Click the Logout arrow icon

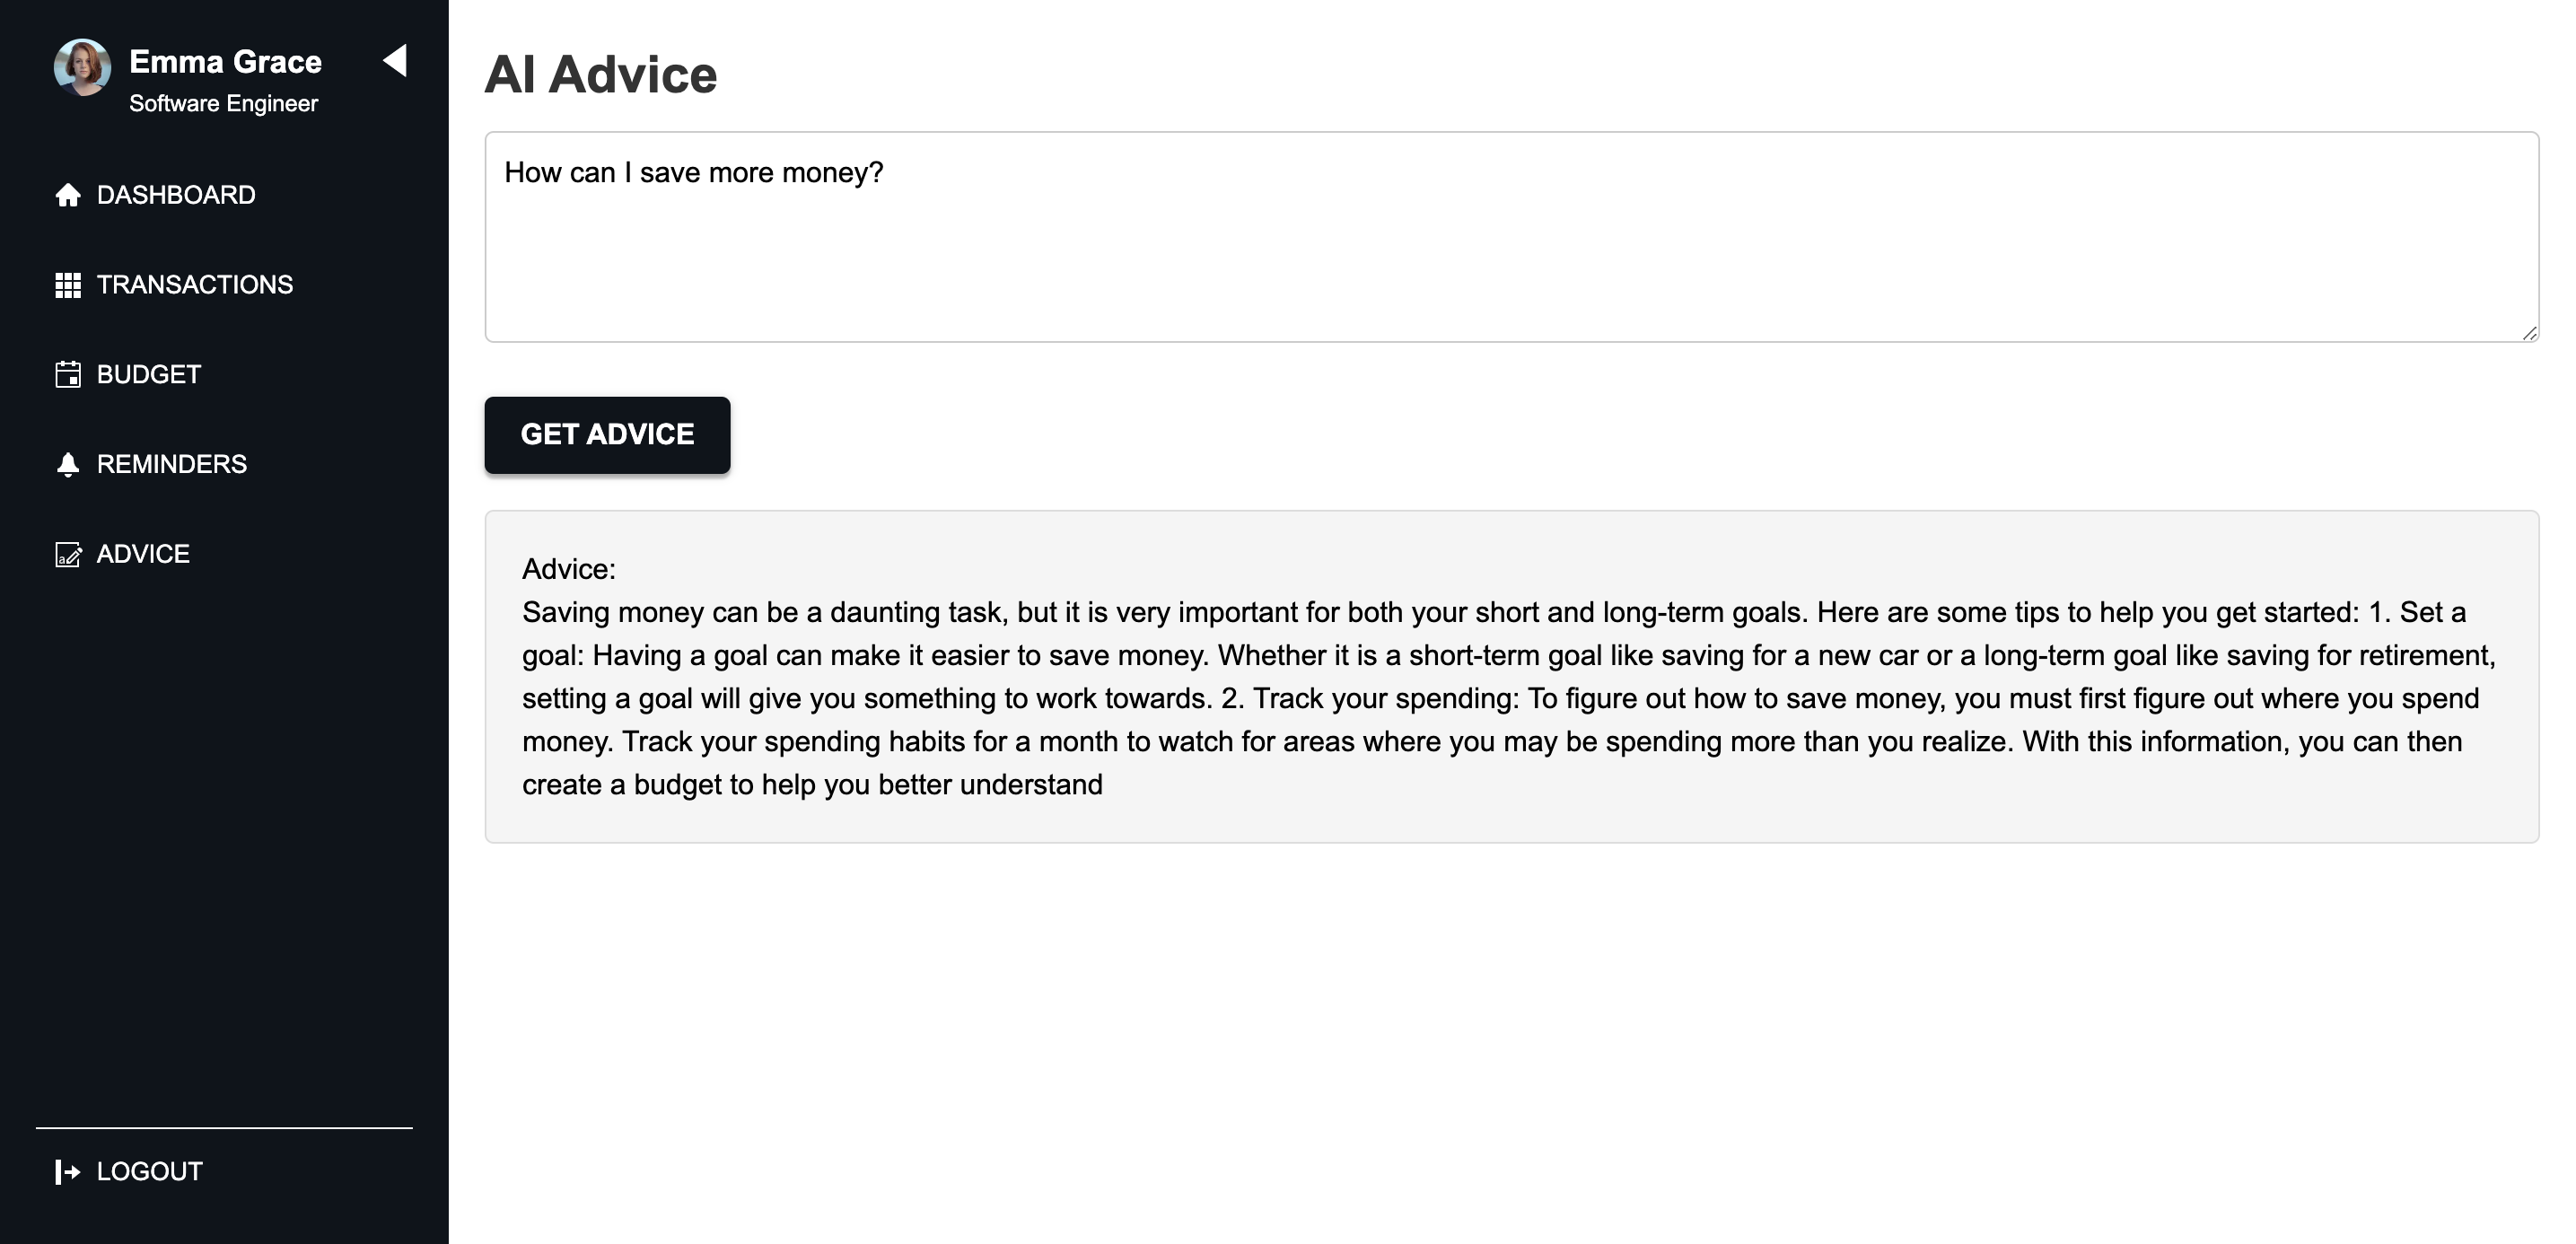point(68,1172)
